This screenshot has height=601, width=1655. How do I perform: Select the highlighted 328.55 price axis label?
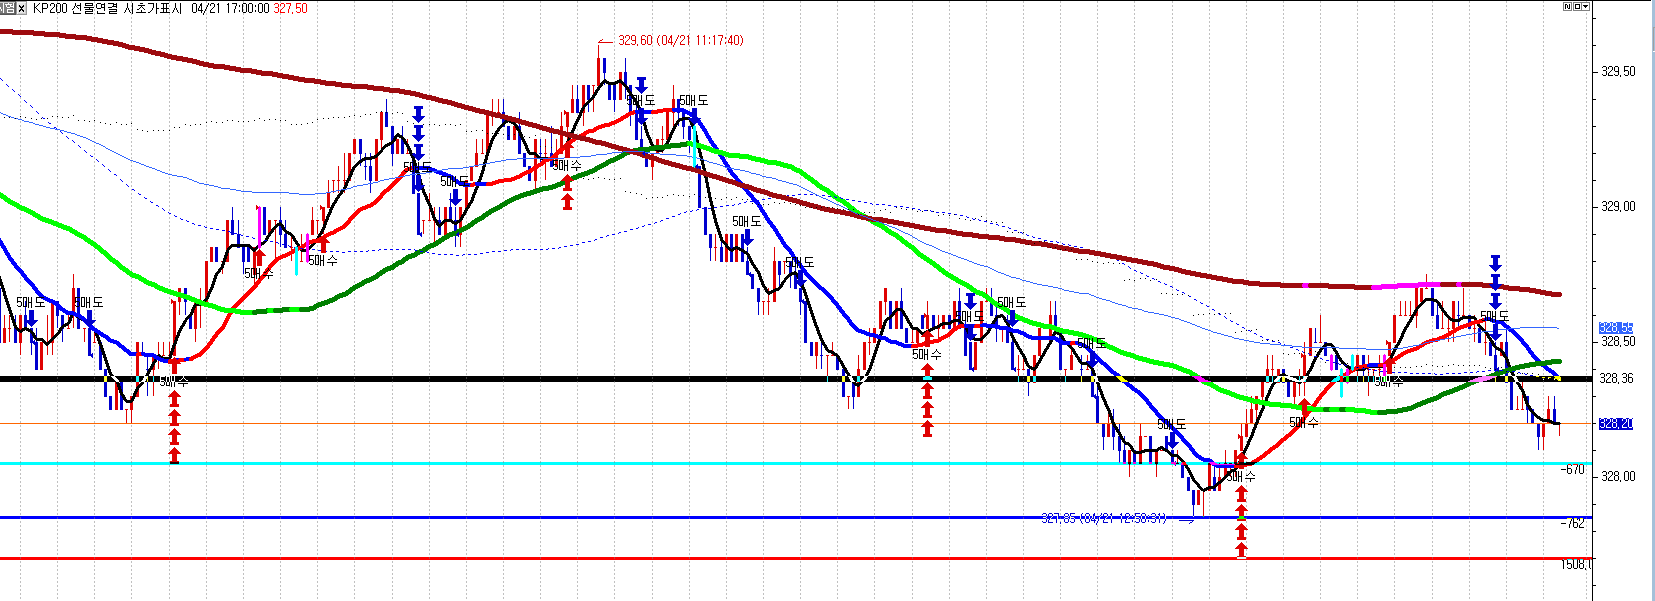coord(1615,328)
